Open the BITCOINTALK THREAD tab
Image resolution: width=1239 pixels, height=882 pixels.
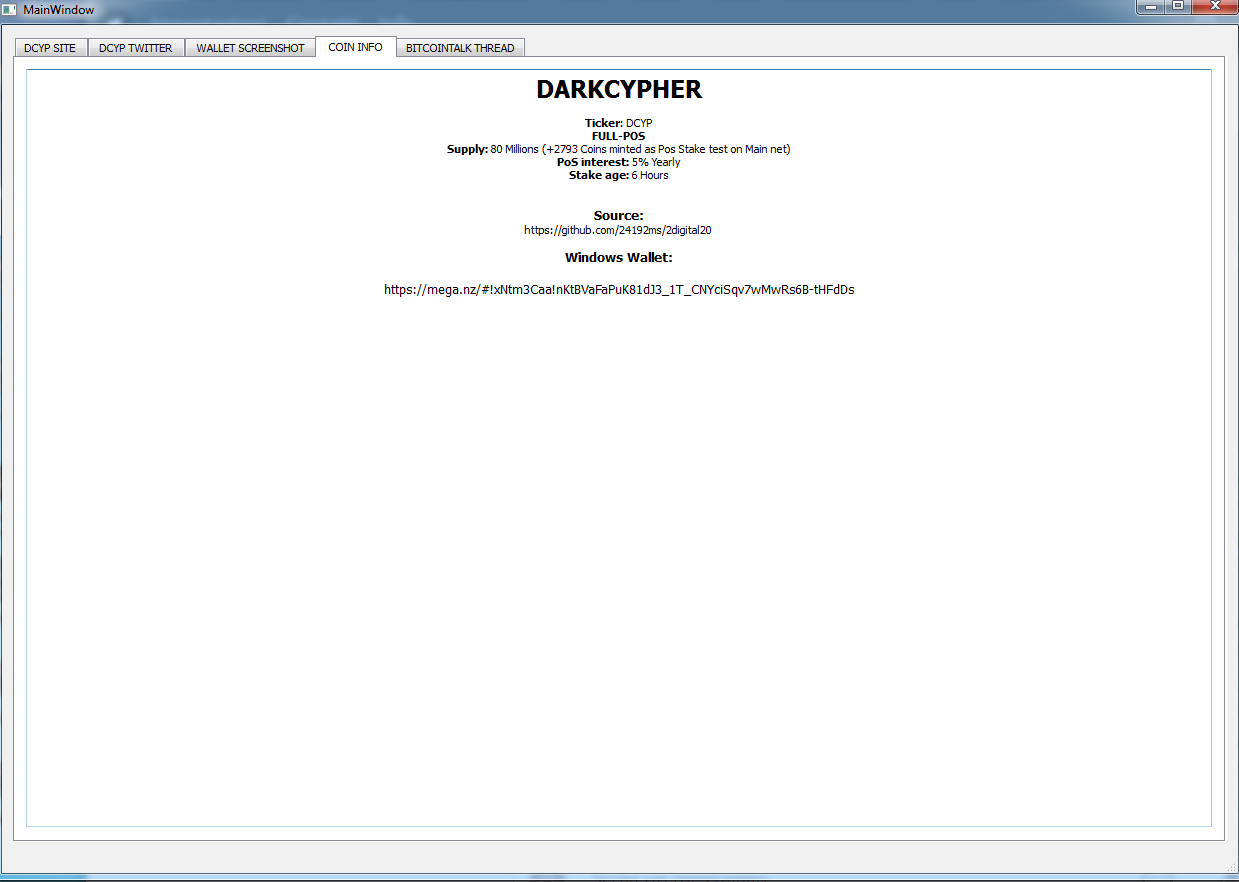(460, 48)
